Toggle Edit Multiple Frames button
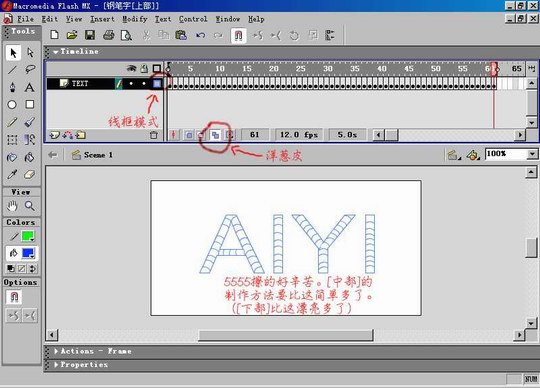 [215, 135]
